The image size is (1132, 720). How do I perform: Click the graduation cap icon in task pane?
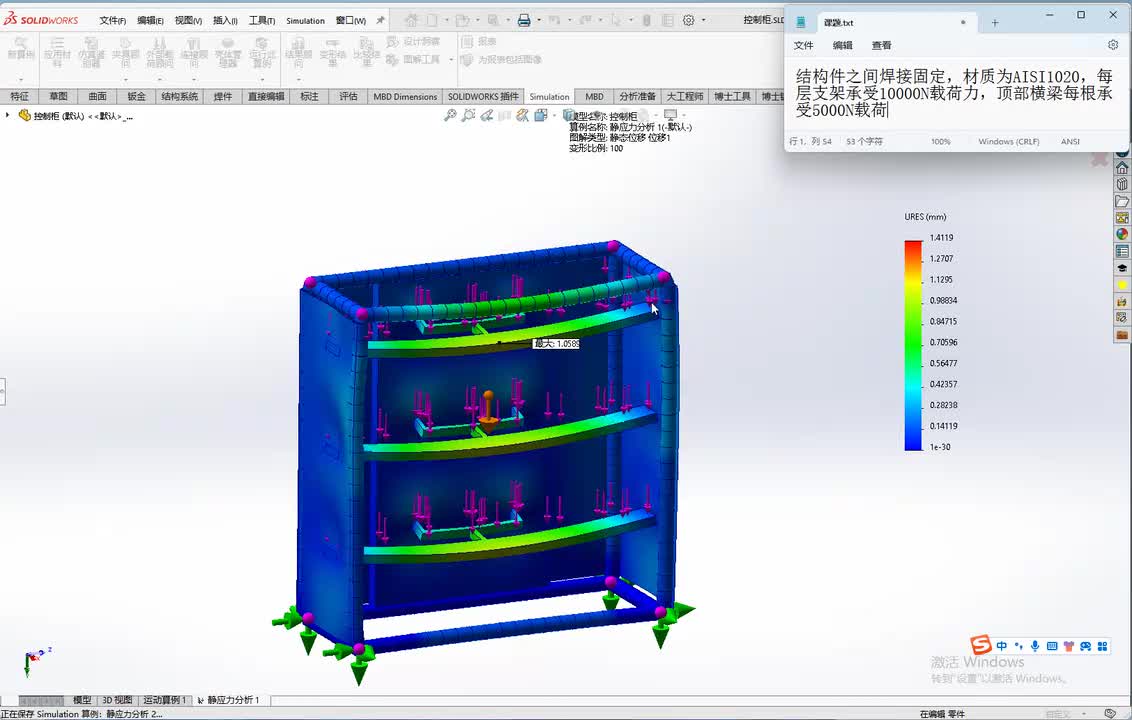(1122, 268)
